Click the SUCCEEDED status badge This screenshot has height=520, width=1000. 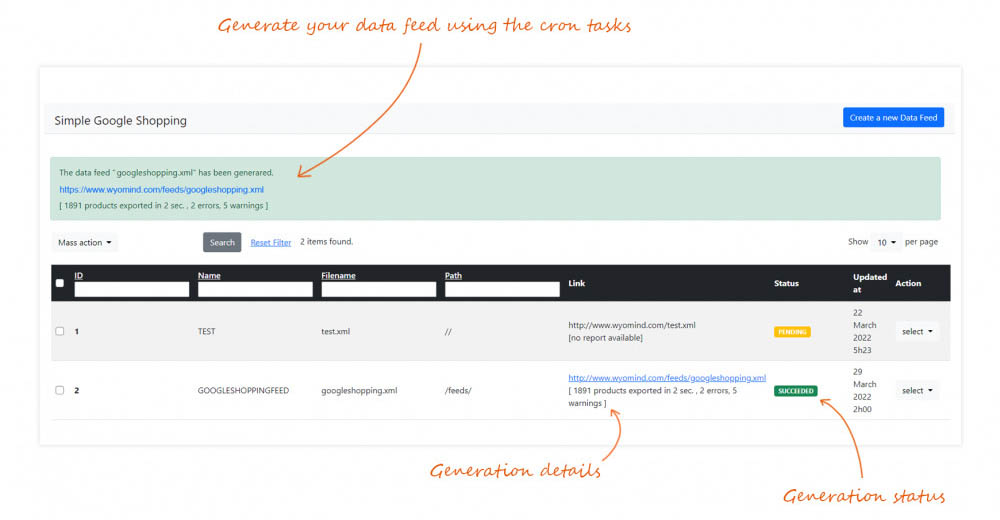(795, 390)
